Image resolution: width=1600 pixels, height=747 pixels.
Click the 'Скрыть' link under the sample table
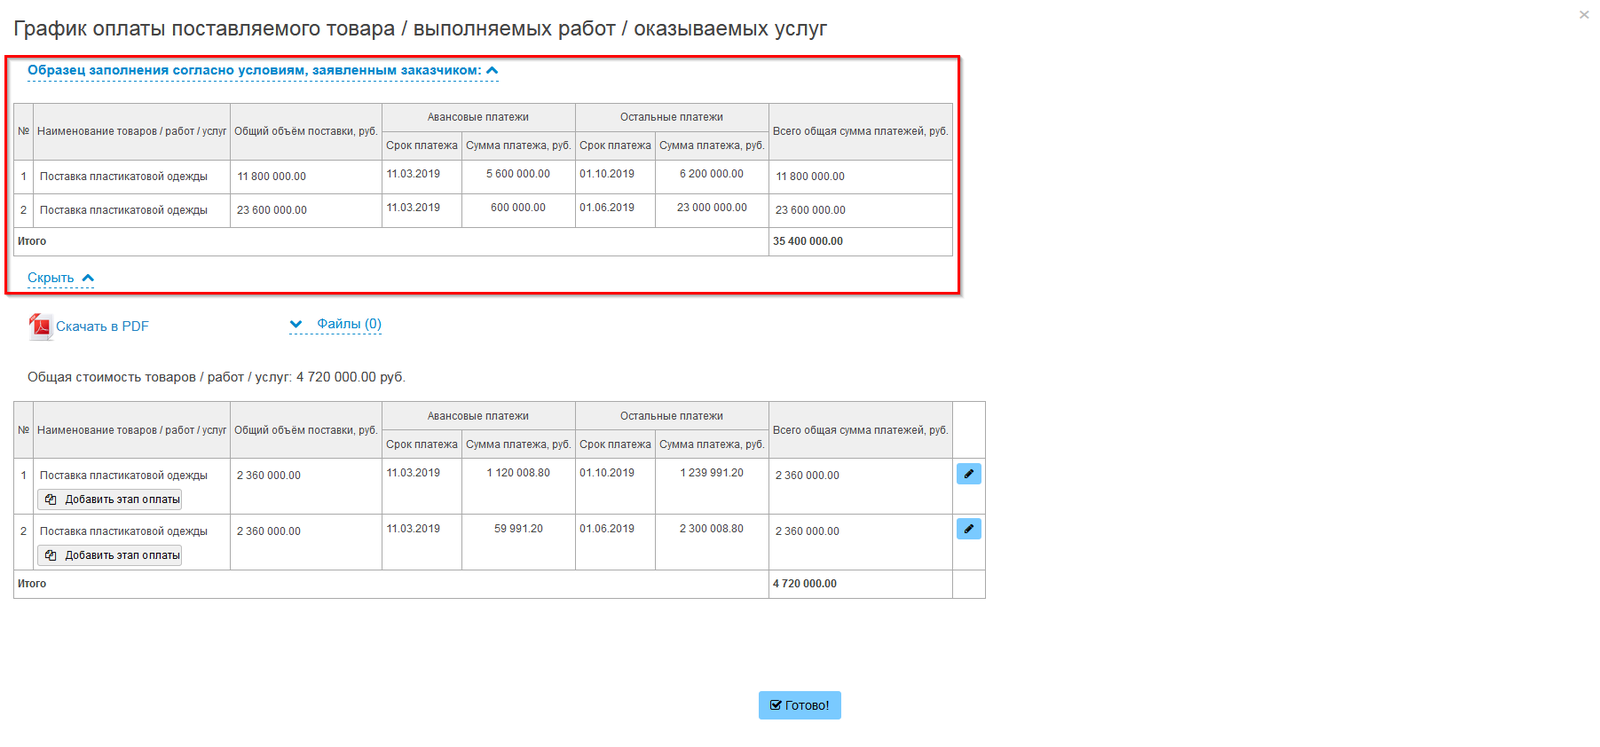pyautogui.click(x=51, y=278)
